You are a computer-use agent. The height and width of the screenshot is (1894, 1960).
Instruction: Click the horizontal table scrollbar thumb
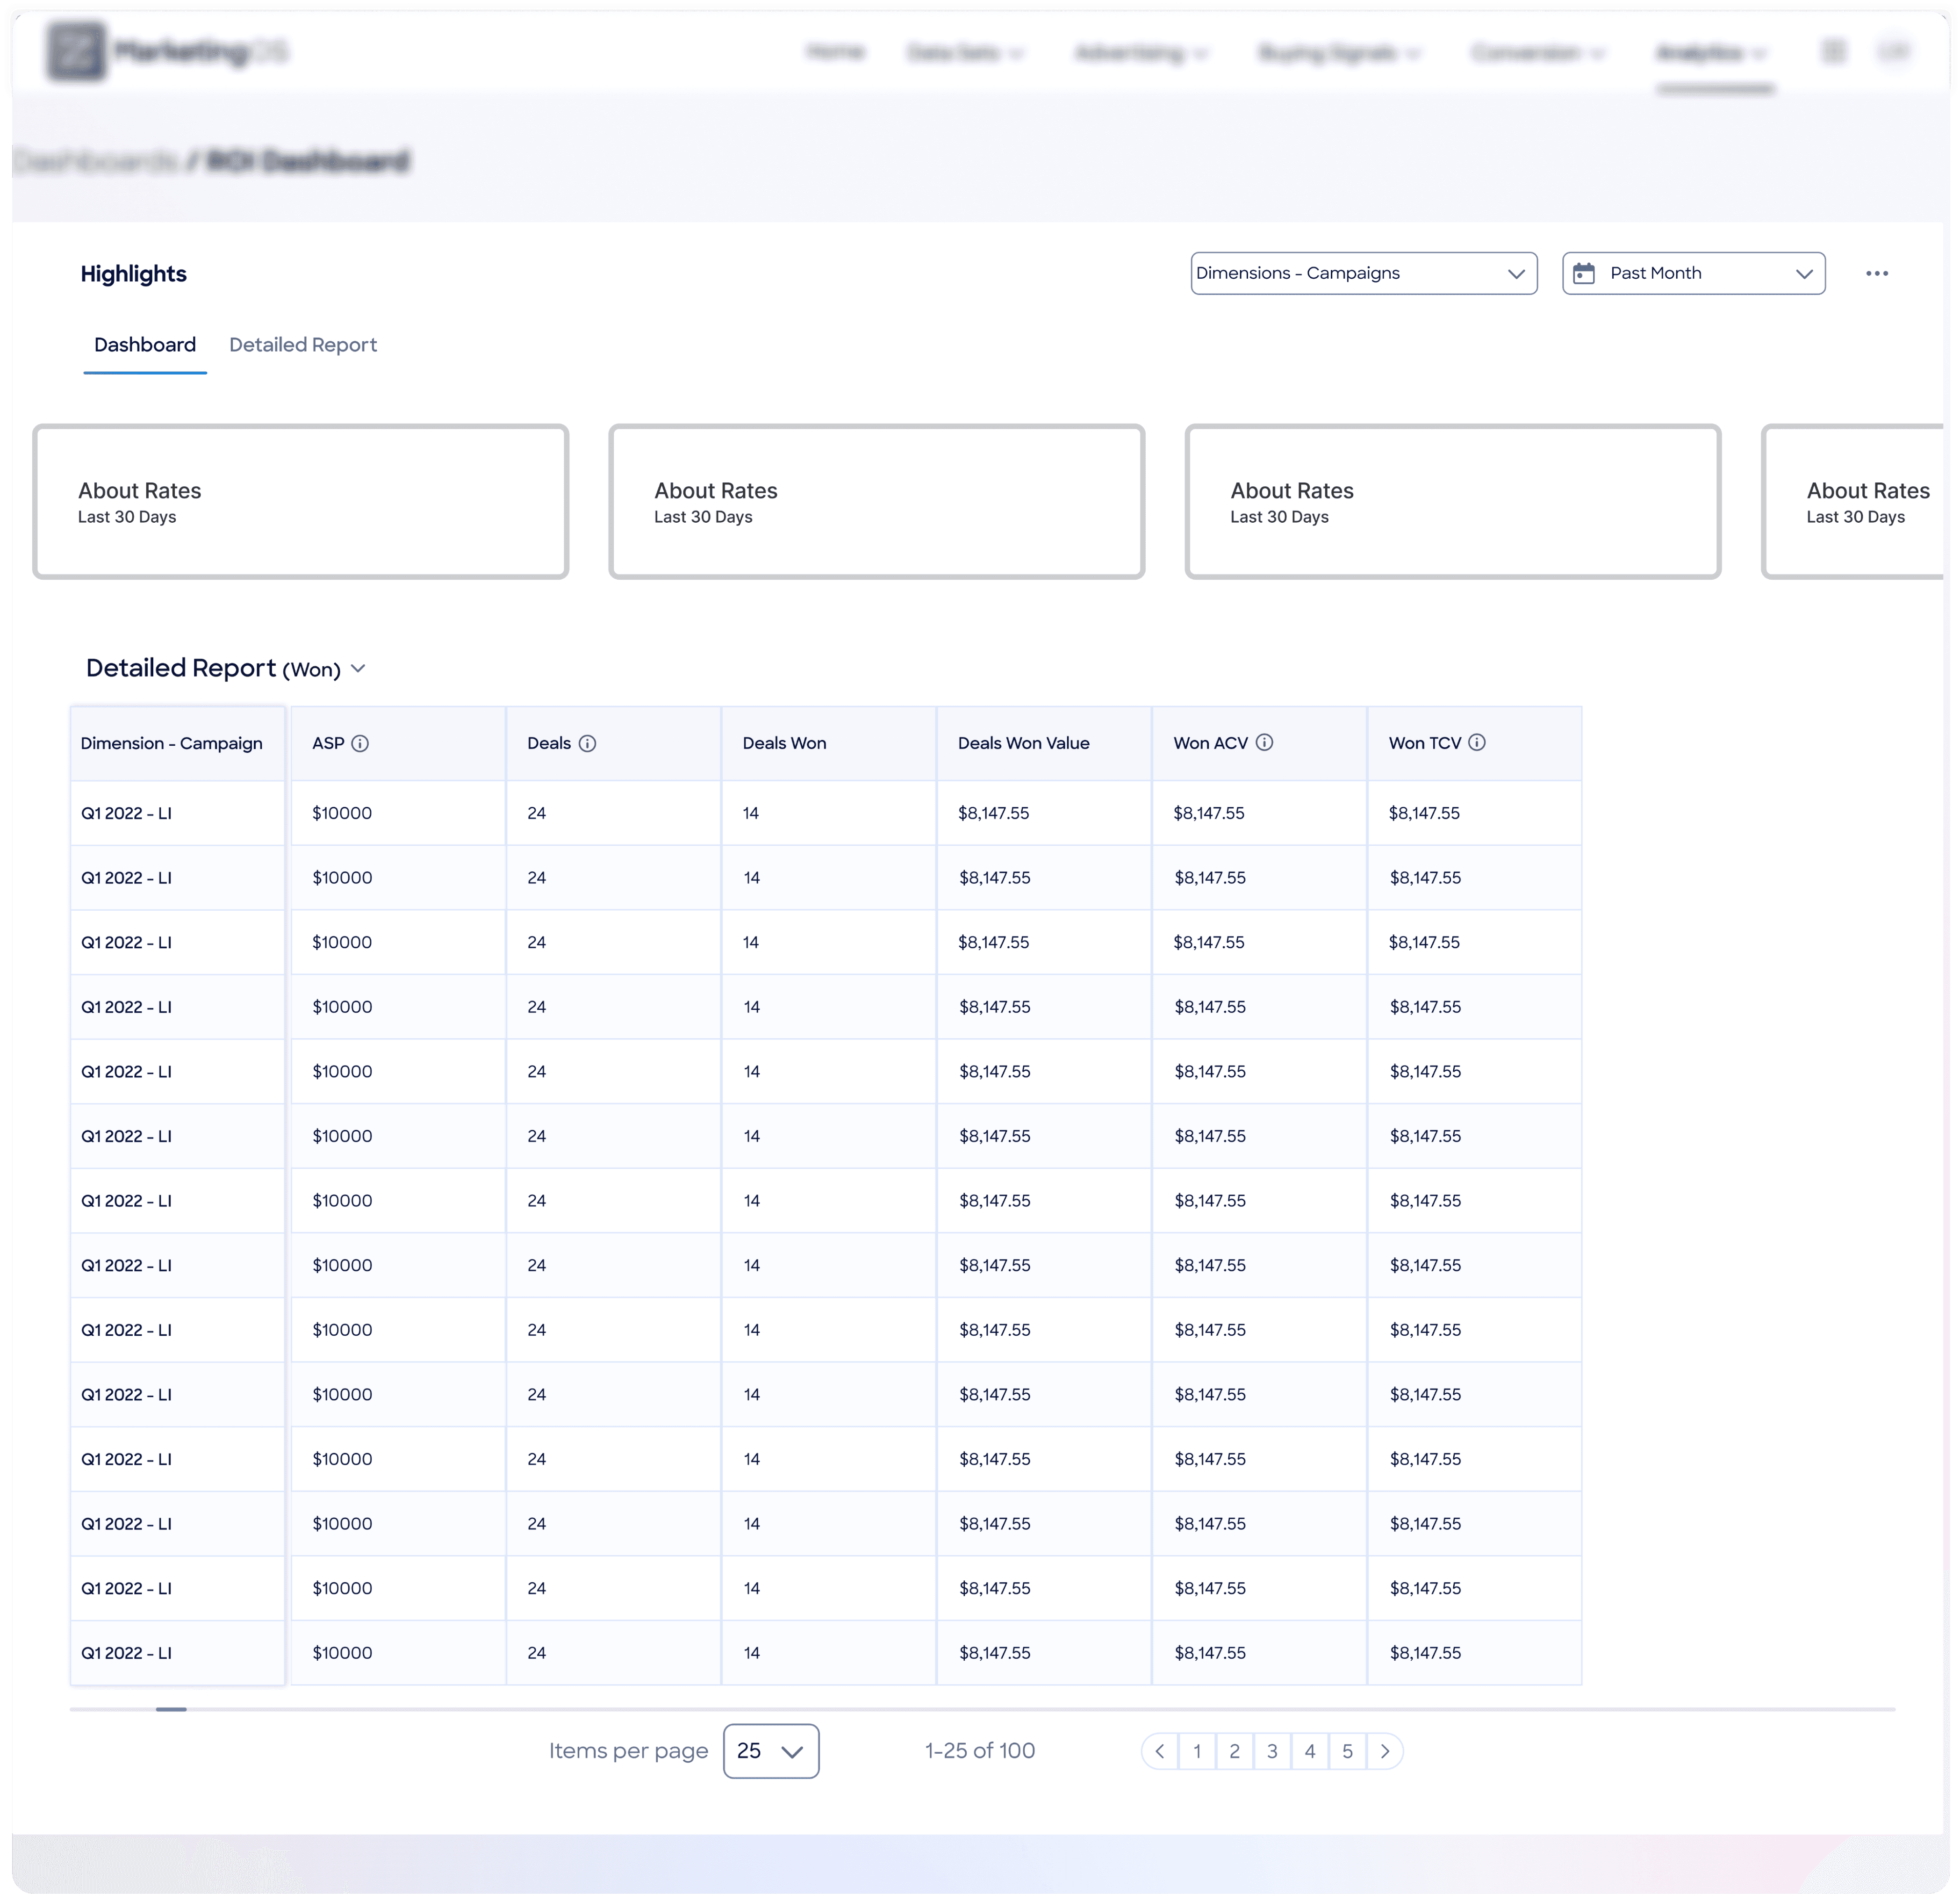(171, 1709)
